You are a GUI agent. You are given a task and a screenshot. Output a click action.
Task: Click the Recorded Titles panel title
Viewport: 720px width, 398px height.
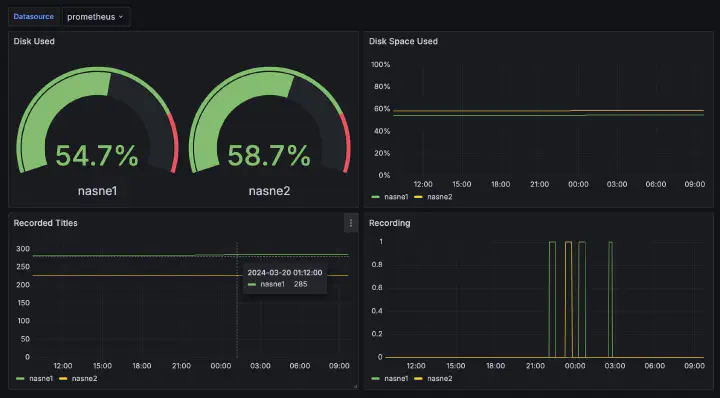pos(45,223)
